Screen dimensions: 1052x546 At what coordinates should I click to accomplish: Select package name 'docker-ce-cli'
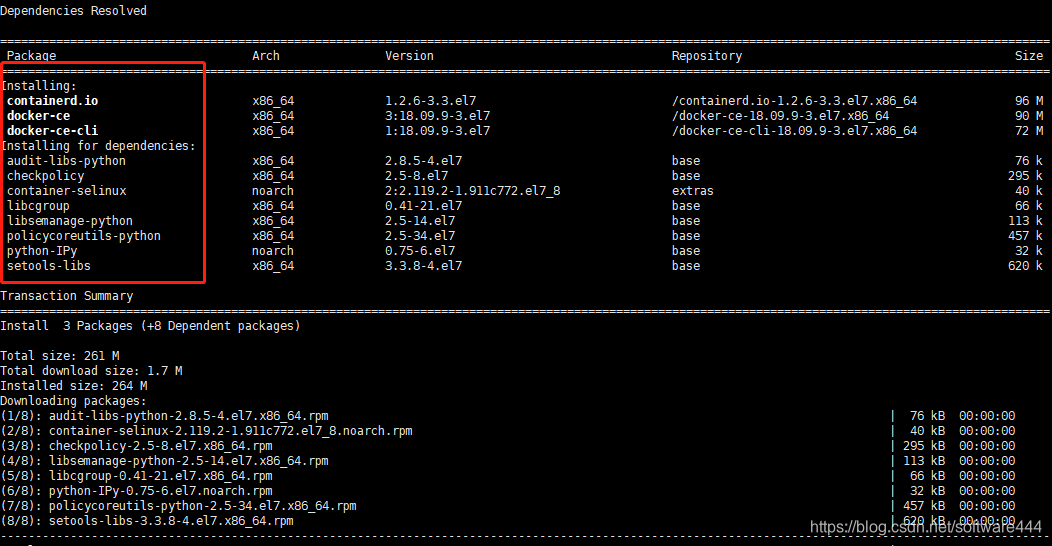[52, 131]
